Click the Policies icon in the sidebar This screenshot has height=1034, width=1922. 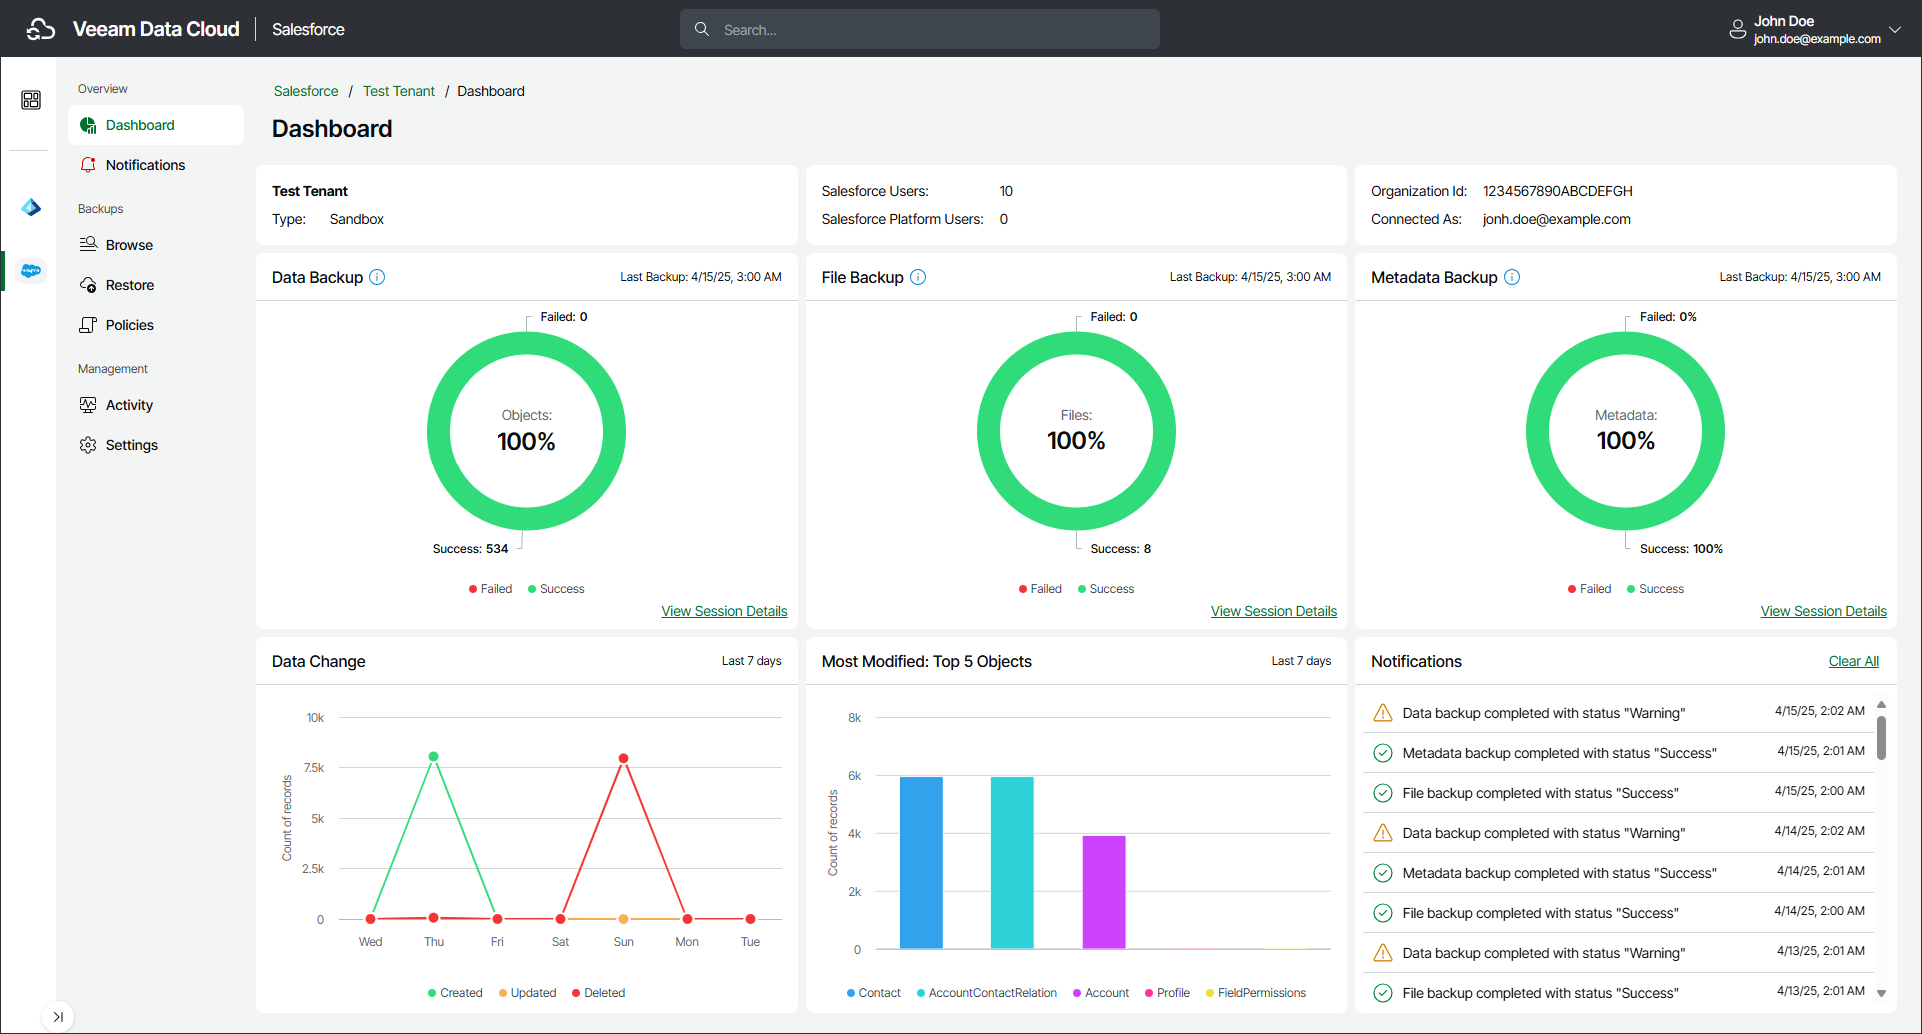(x=88, y=325)
